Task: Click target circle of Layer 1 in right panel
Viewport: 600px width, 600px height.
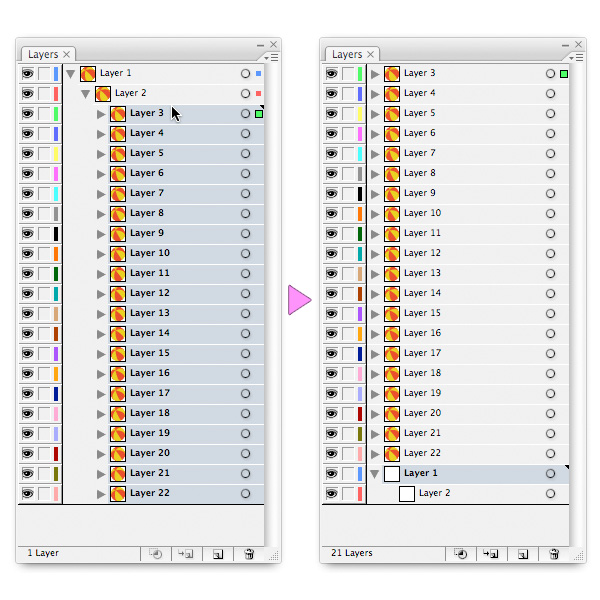Action: pyautogui.click(x=550, y=474)
